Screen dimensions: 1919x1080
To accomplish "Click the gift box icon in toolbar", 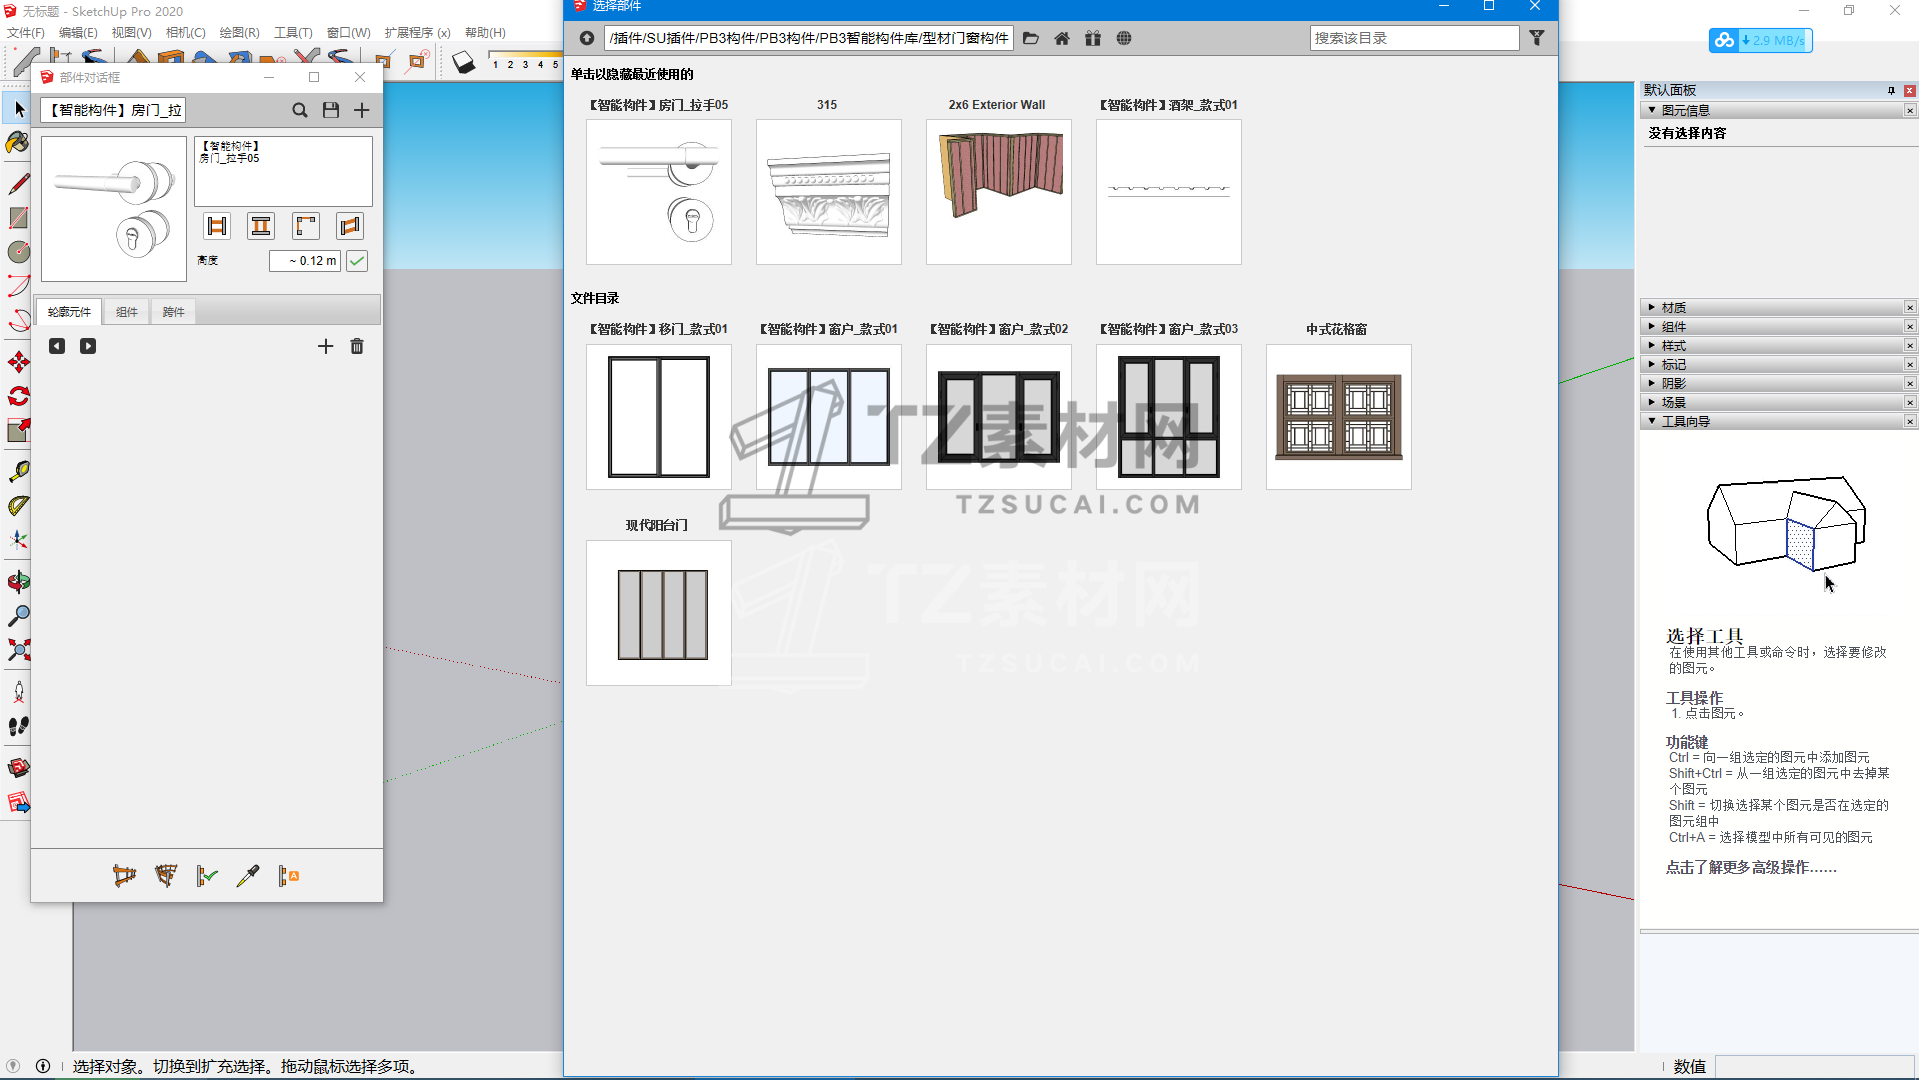I will point(1093,38).
